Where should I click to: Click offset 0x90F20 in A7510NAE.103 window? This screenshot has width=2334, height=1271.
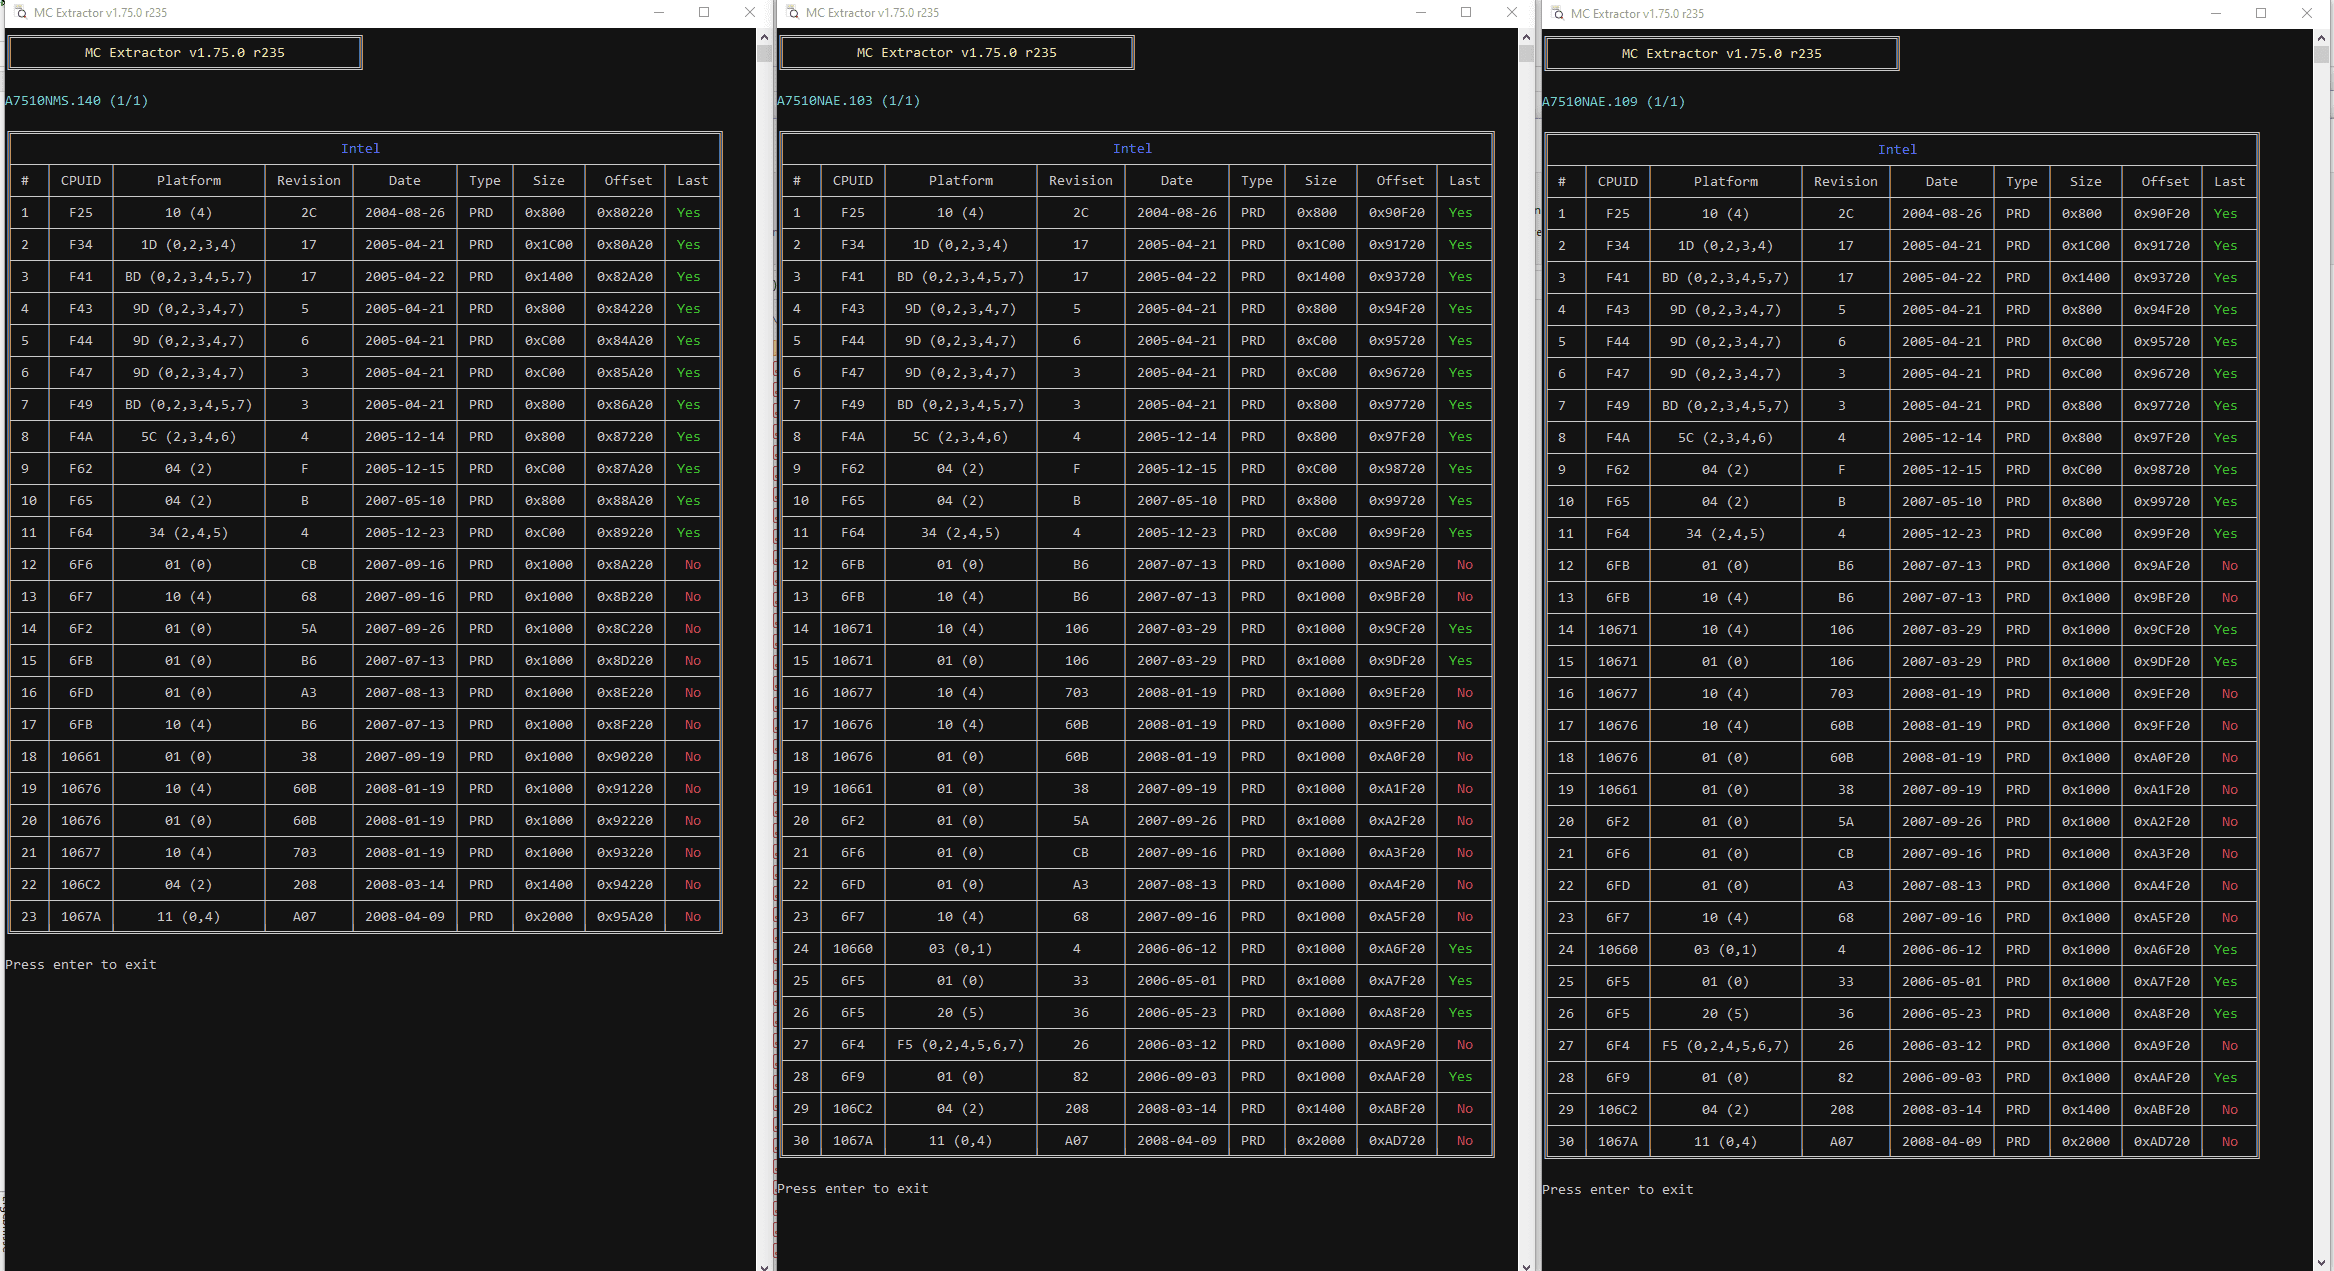click(1397, 213)
